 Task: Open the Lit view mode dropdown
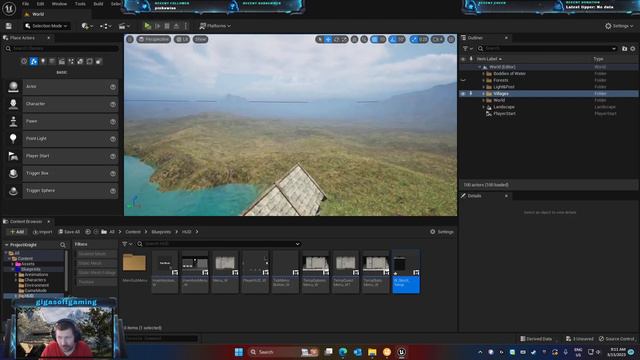click(x=182, y=39)
